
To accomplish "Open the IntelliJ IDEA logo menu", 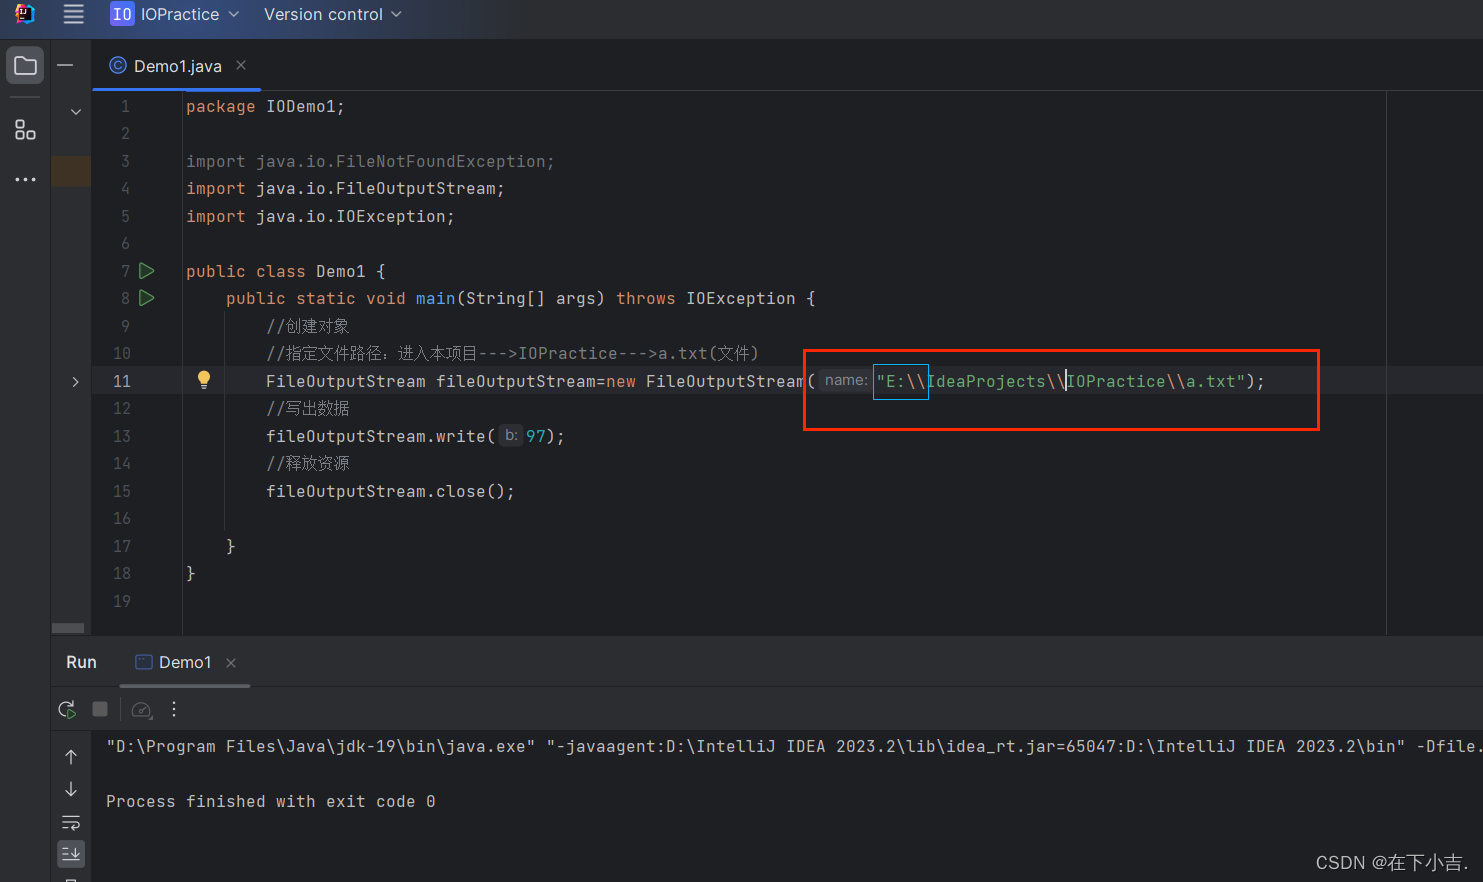I will (24, 14).
